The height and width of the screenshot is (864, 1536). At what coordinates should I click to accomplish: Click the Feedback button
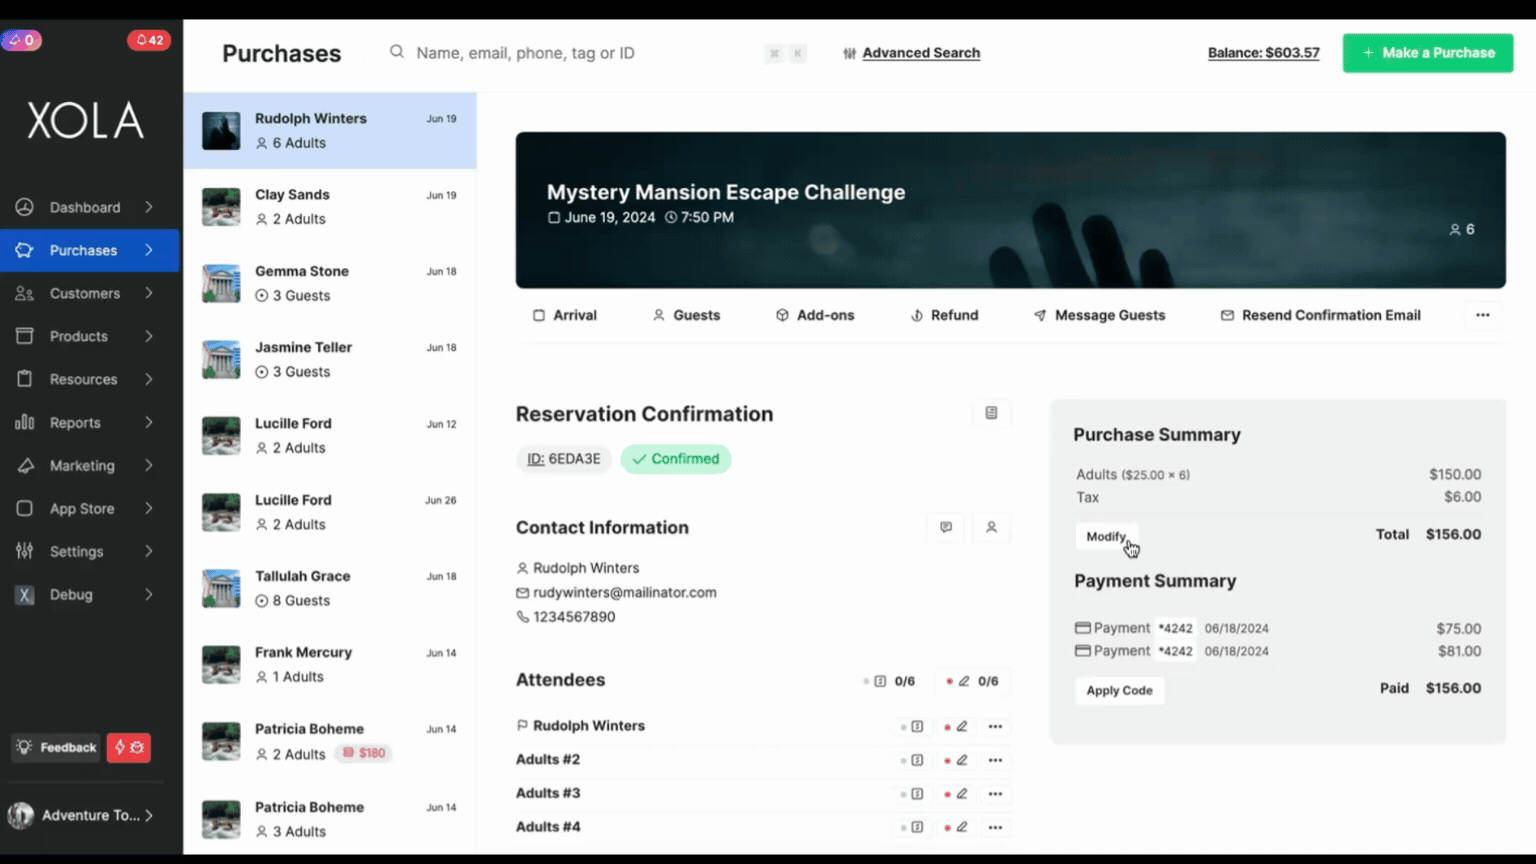click(x=57, y=747)
